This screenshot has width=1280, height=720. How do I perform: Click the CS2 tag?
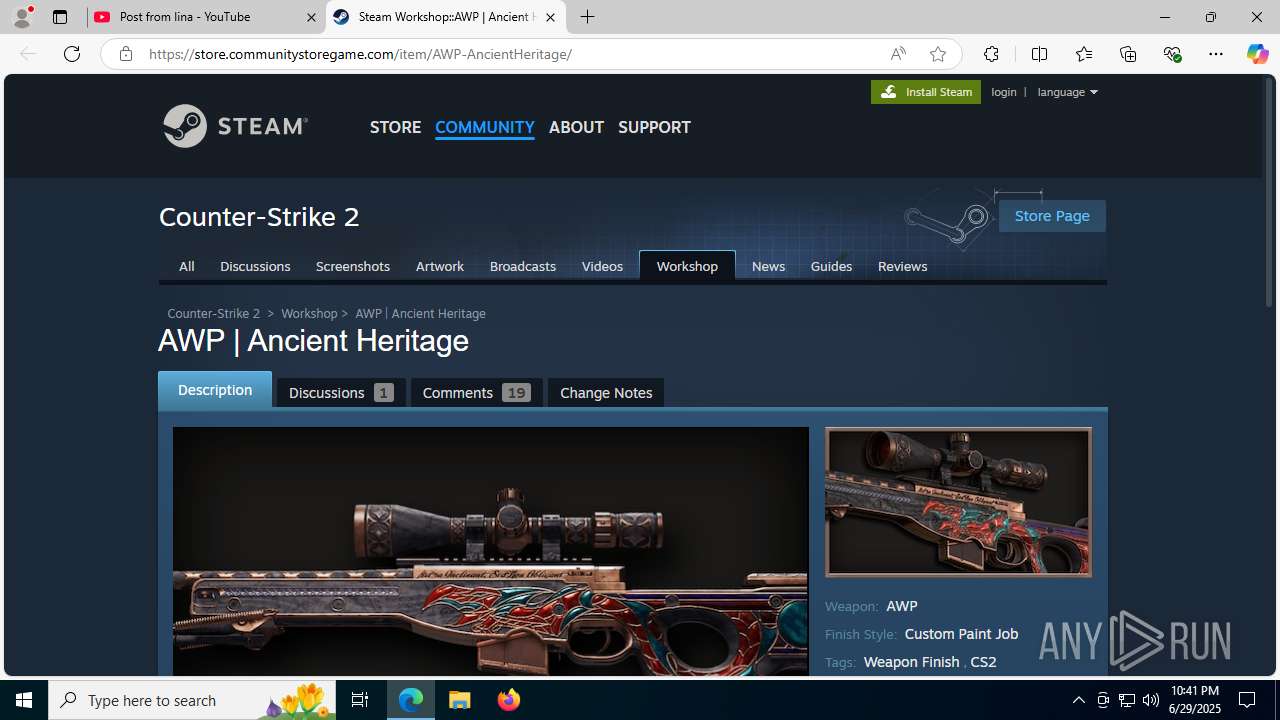[983, 662]
